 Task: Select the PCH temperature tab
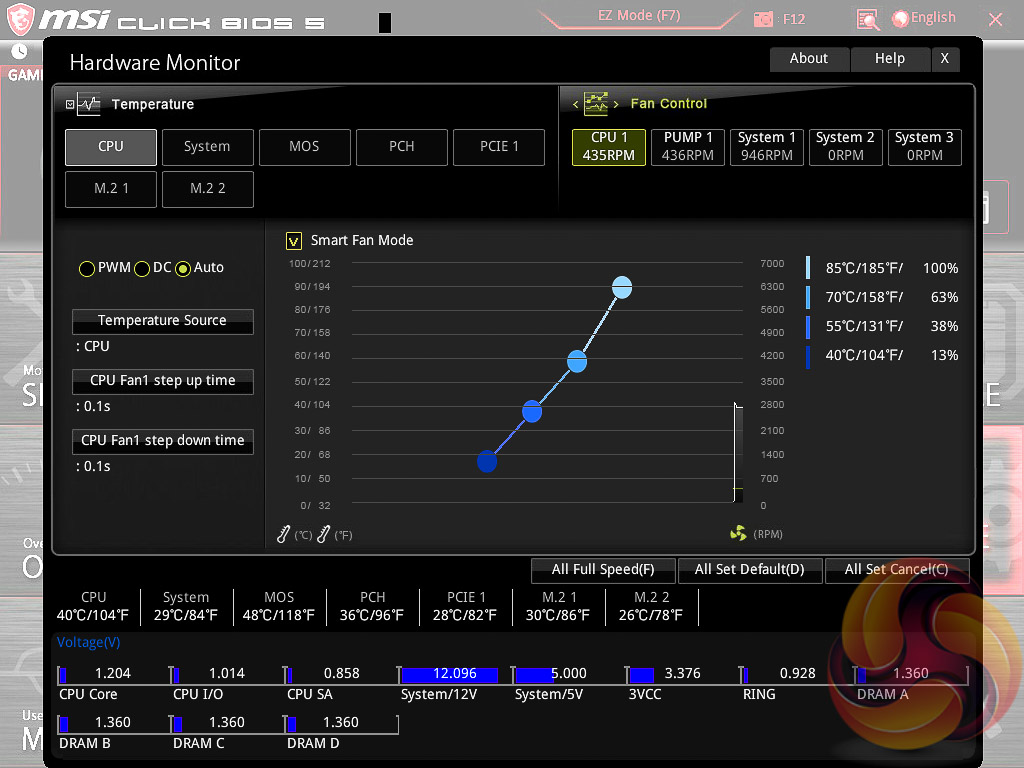point(402,147)
